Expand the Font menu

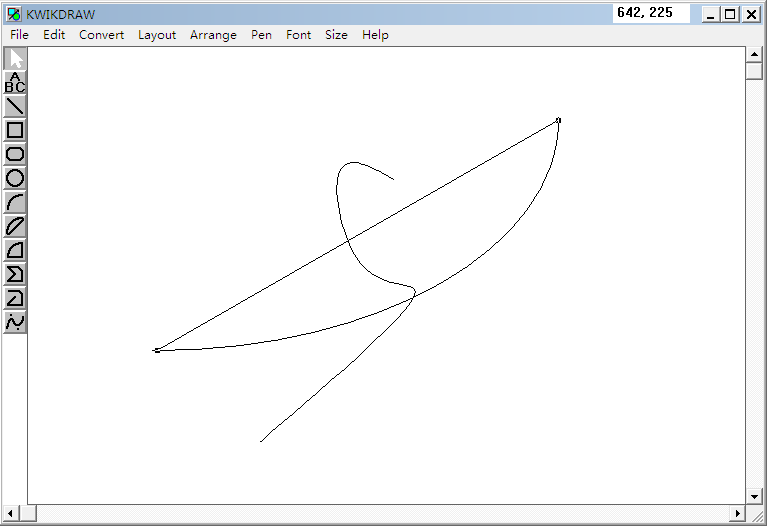[298, 35]
